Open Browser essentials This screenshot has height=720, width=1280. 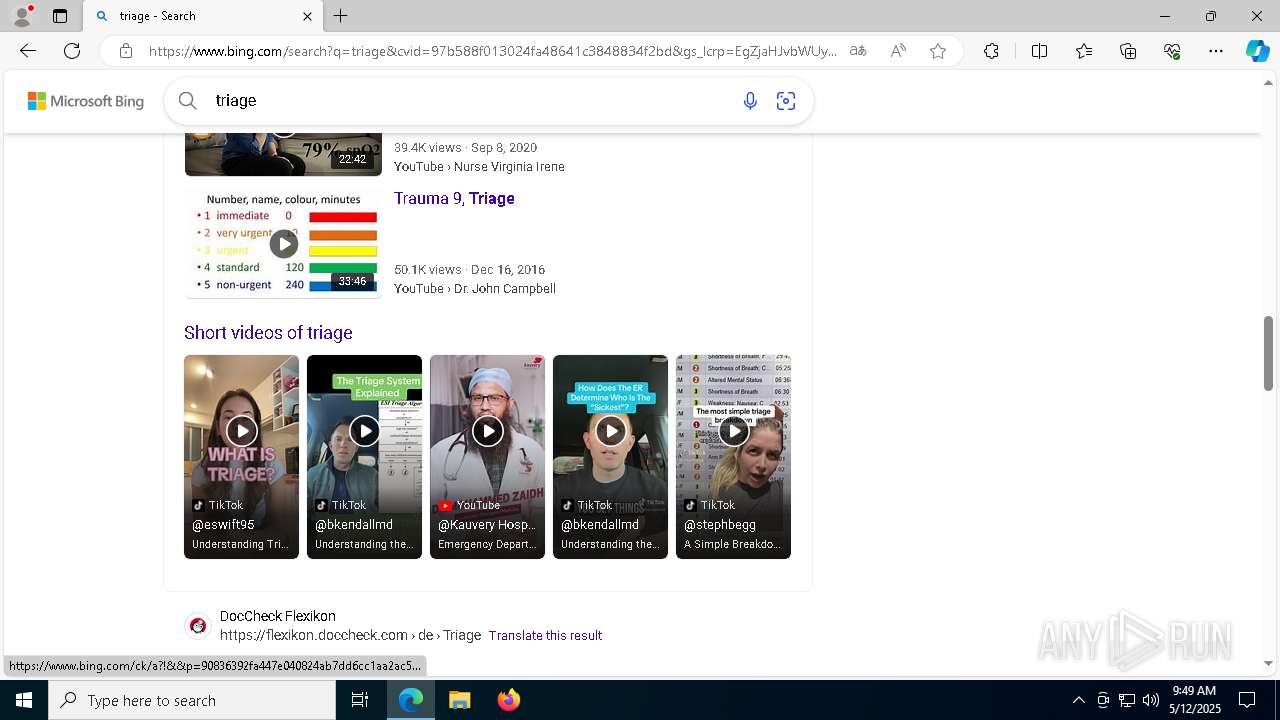click(x=1172, y=51)
